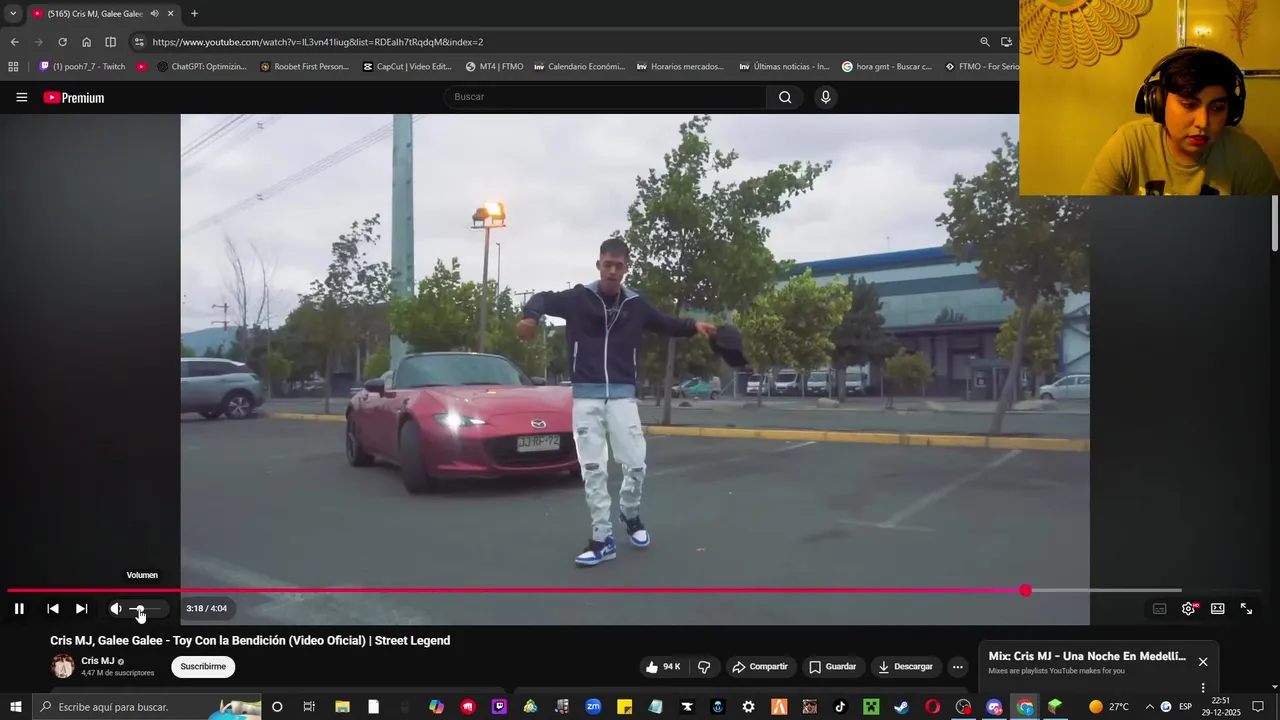Screen dimensions: 1280x720
Task: Like the video (94 K)
Action: [664, 667]
